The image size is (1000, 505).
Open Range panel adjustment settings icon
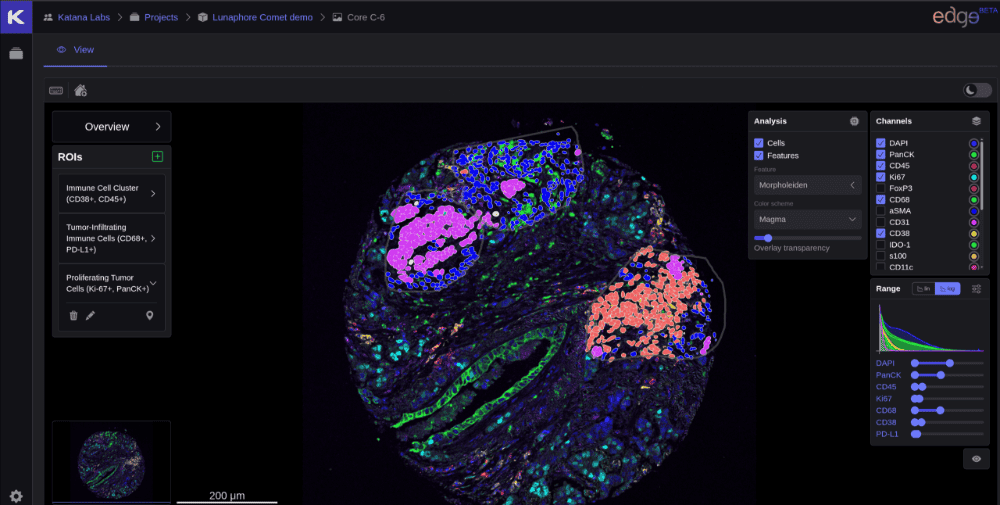pyautogui.click(x=976, y=288)
